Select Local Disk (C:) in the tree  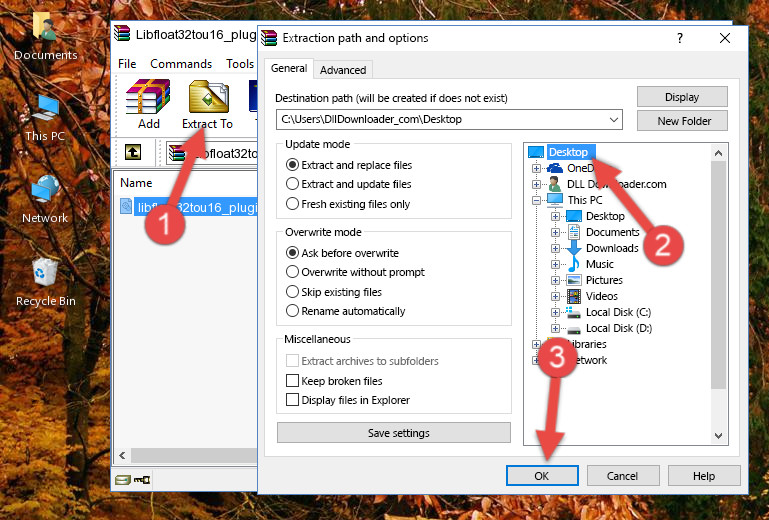click(618, 312)
